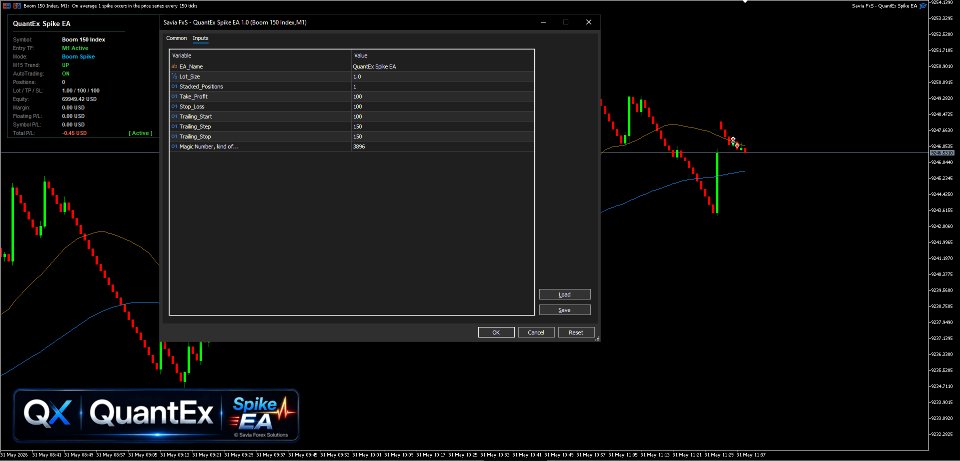Click M1 Active entry timeframe status
Viewport: 960px width, 461px height.
tap(75, 48)
